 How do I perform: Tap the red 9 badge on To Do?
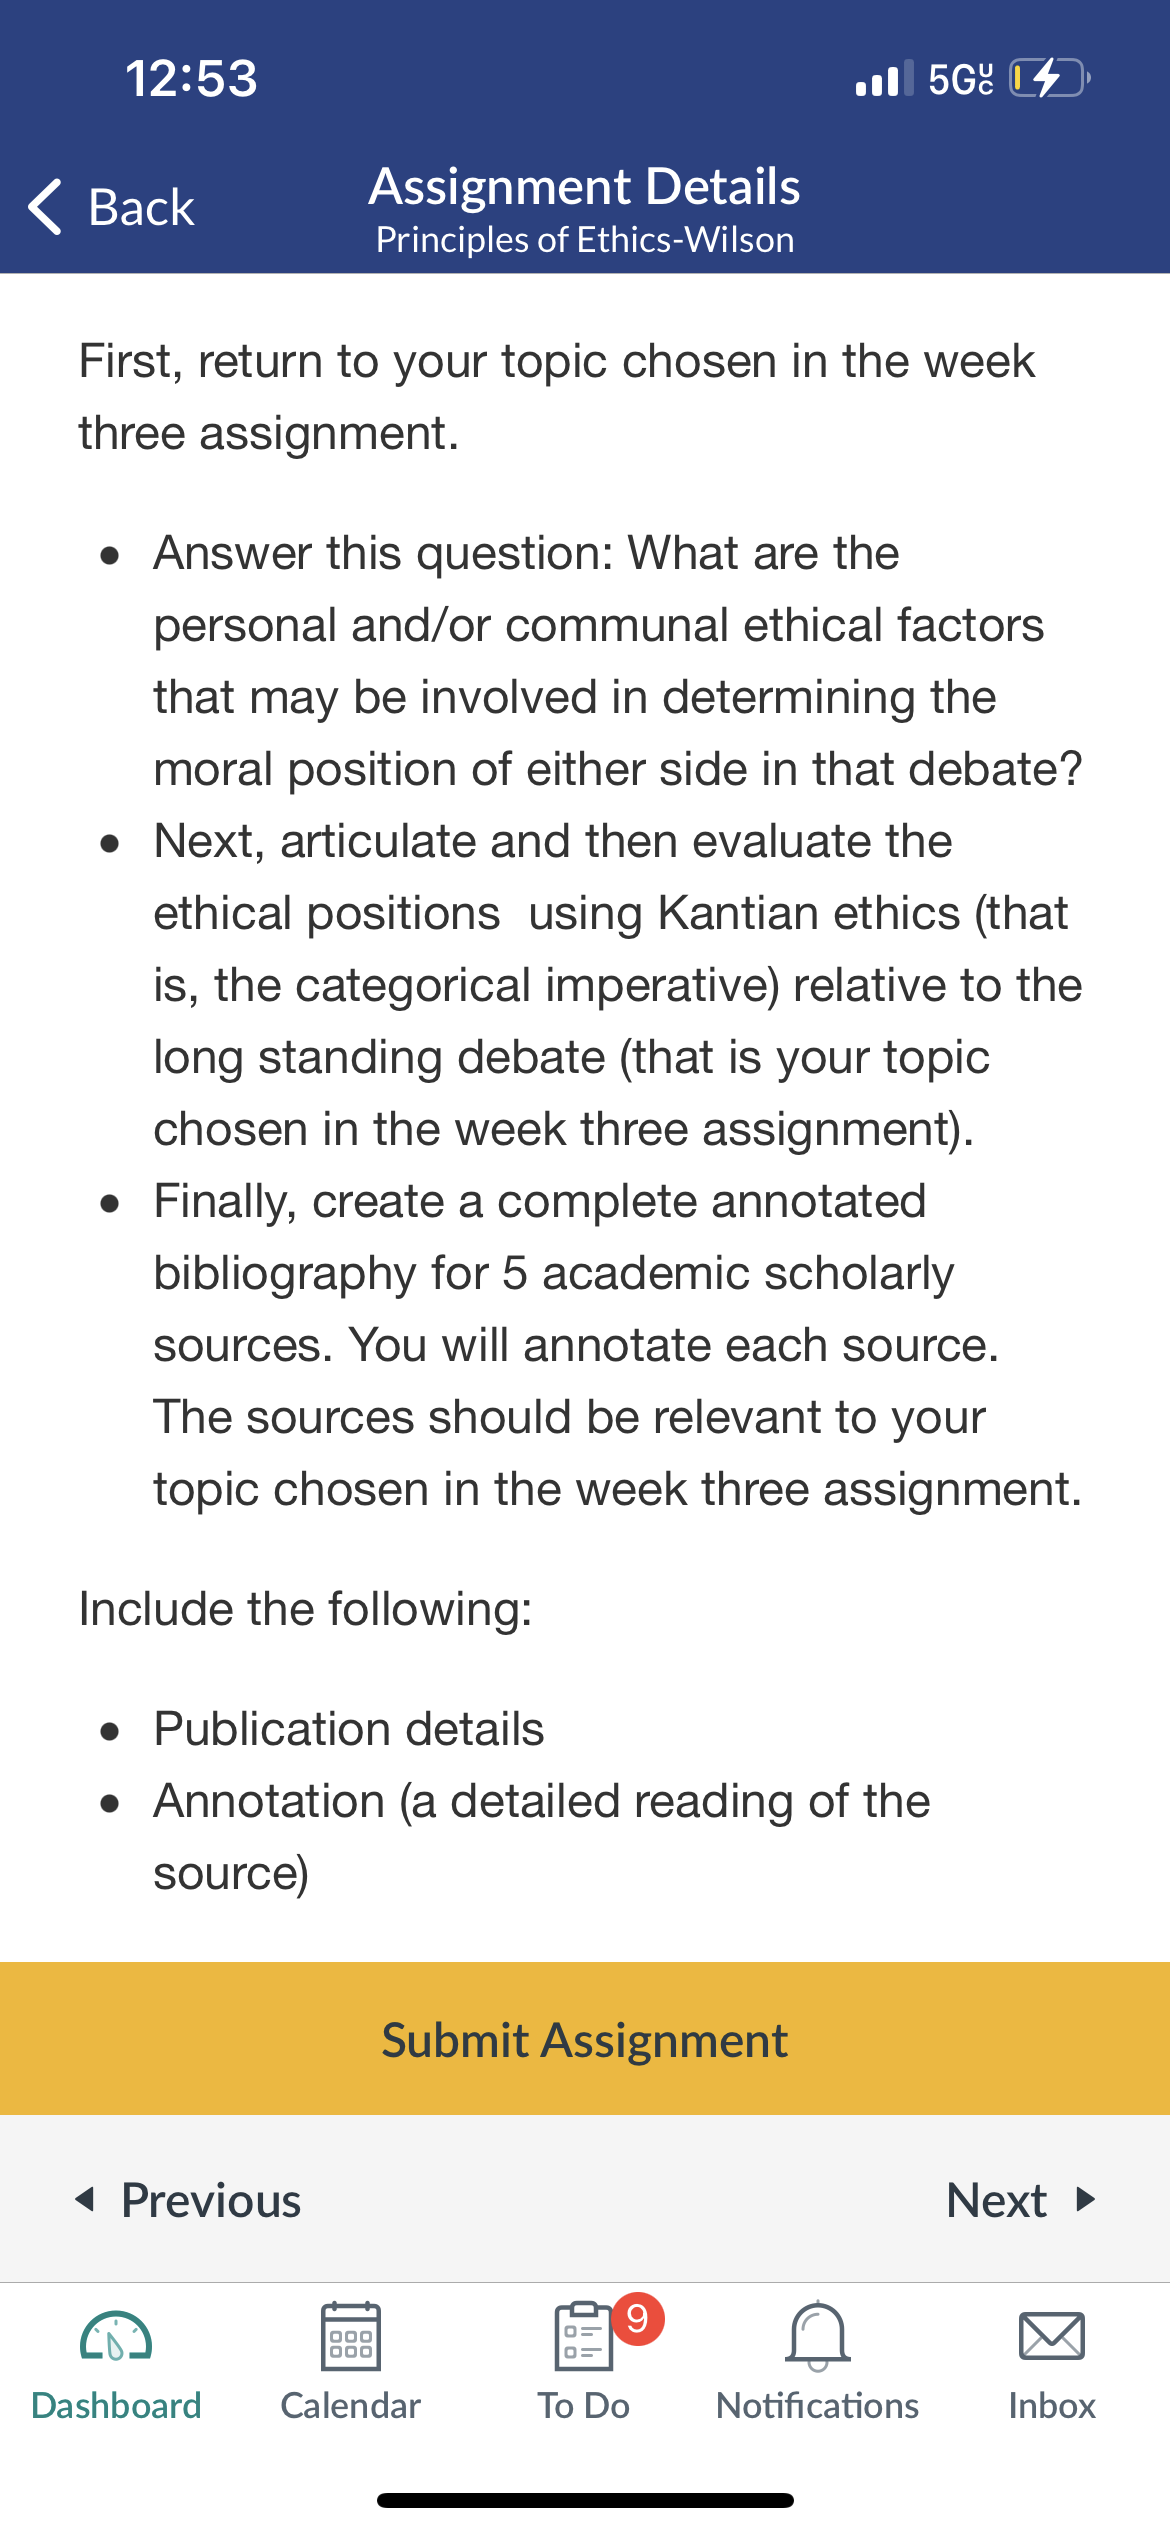[x=637, y=2318]
